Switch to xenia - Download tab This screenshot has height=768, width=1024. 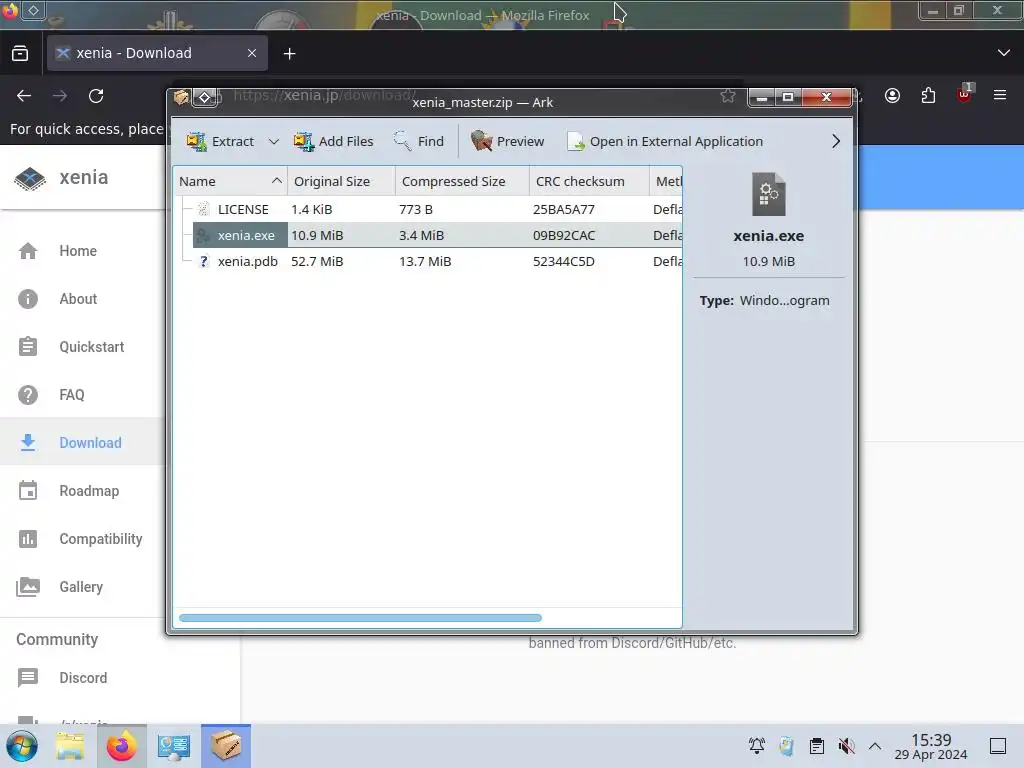click(x=157, y=54)
